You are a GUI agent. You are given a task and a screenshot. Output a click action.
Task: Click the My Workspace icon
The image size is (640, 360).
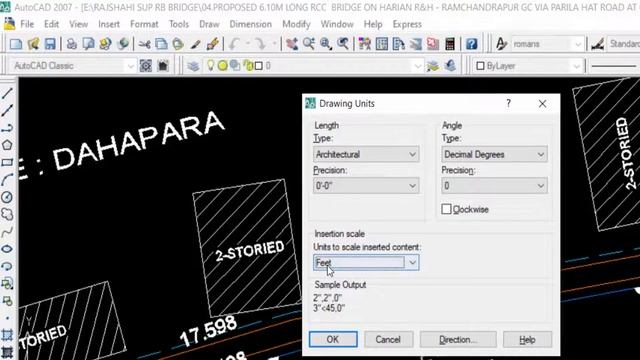coord(163,66)
